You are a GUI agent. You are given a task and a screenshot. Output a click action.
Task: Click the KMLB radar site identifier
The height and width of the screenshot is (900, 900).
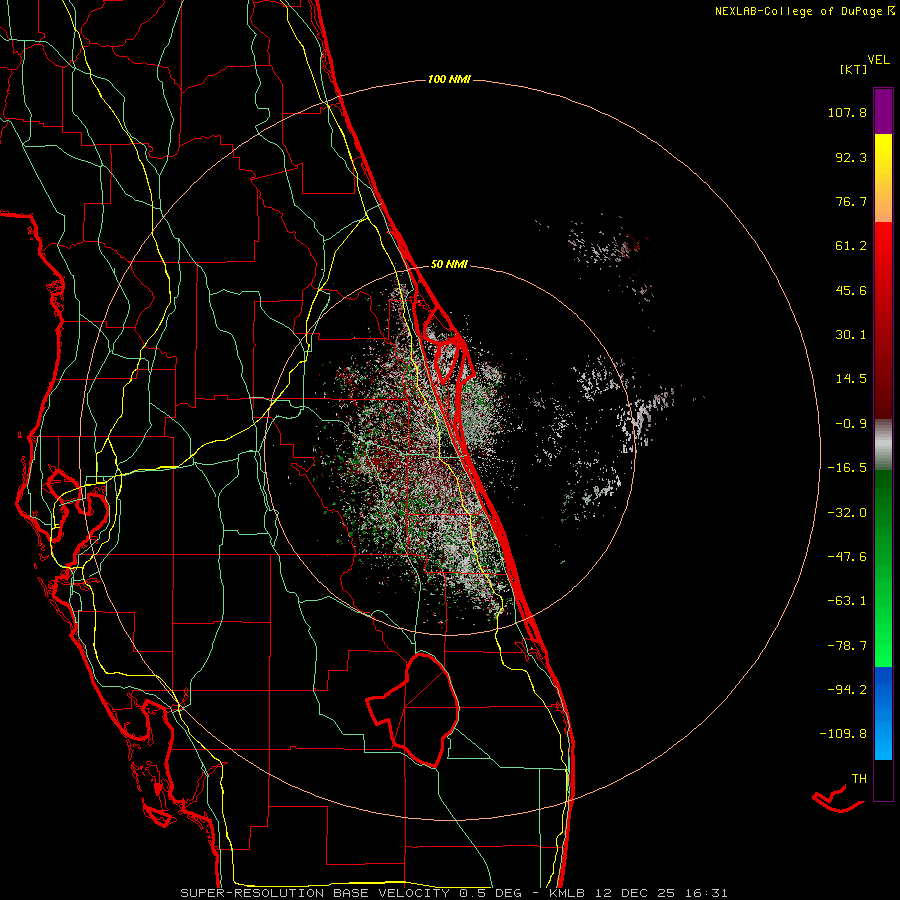568,893
